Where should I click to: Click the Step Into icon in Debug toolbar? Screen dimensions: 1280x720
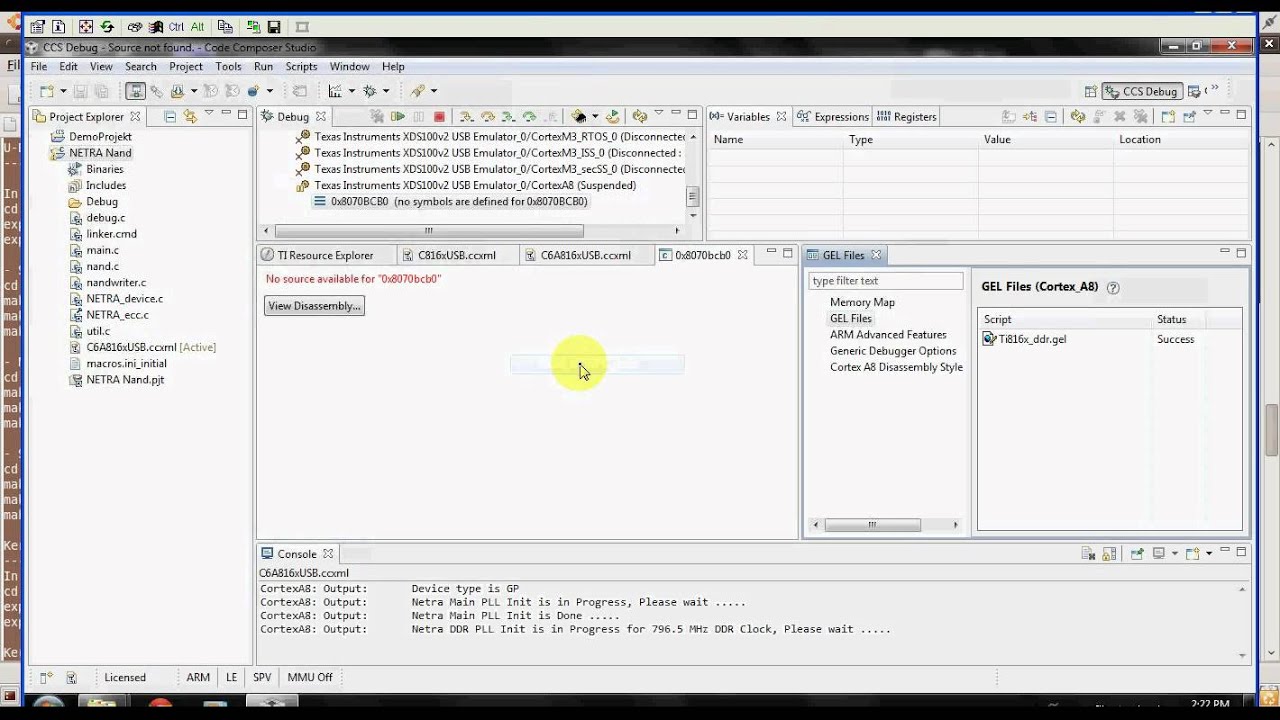[466, 117]
